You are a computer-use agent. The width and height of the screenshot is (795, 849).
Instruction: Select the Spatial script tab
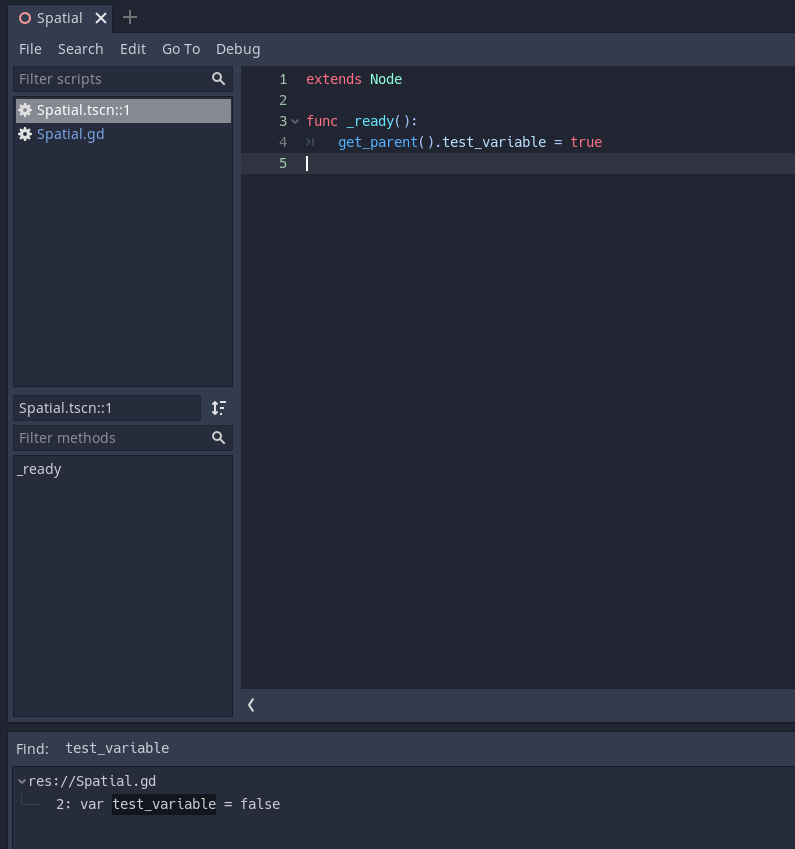[x=60, y=17]
